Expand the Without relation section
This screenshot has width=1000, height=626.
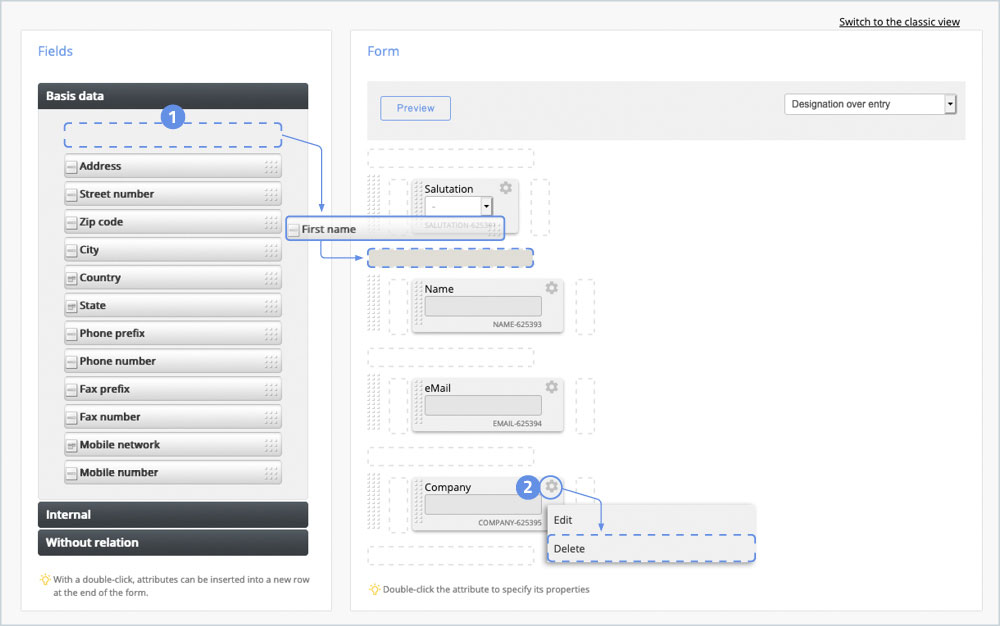point(172,543)
